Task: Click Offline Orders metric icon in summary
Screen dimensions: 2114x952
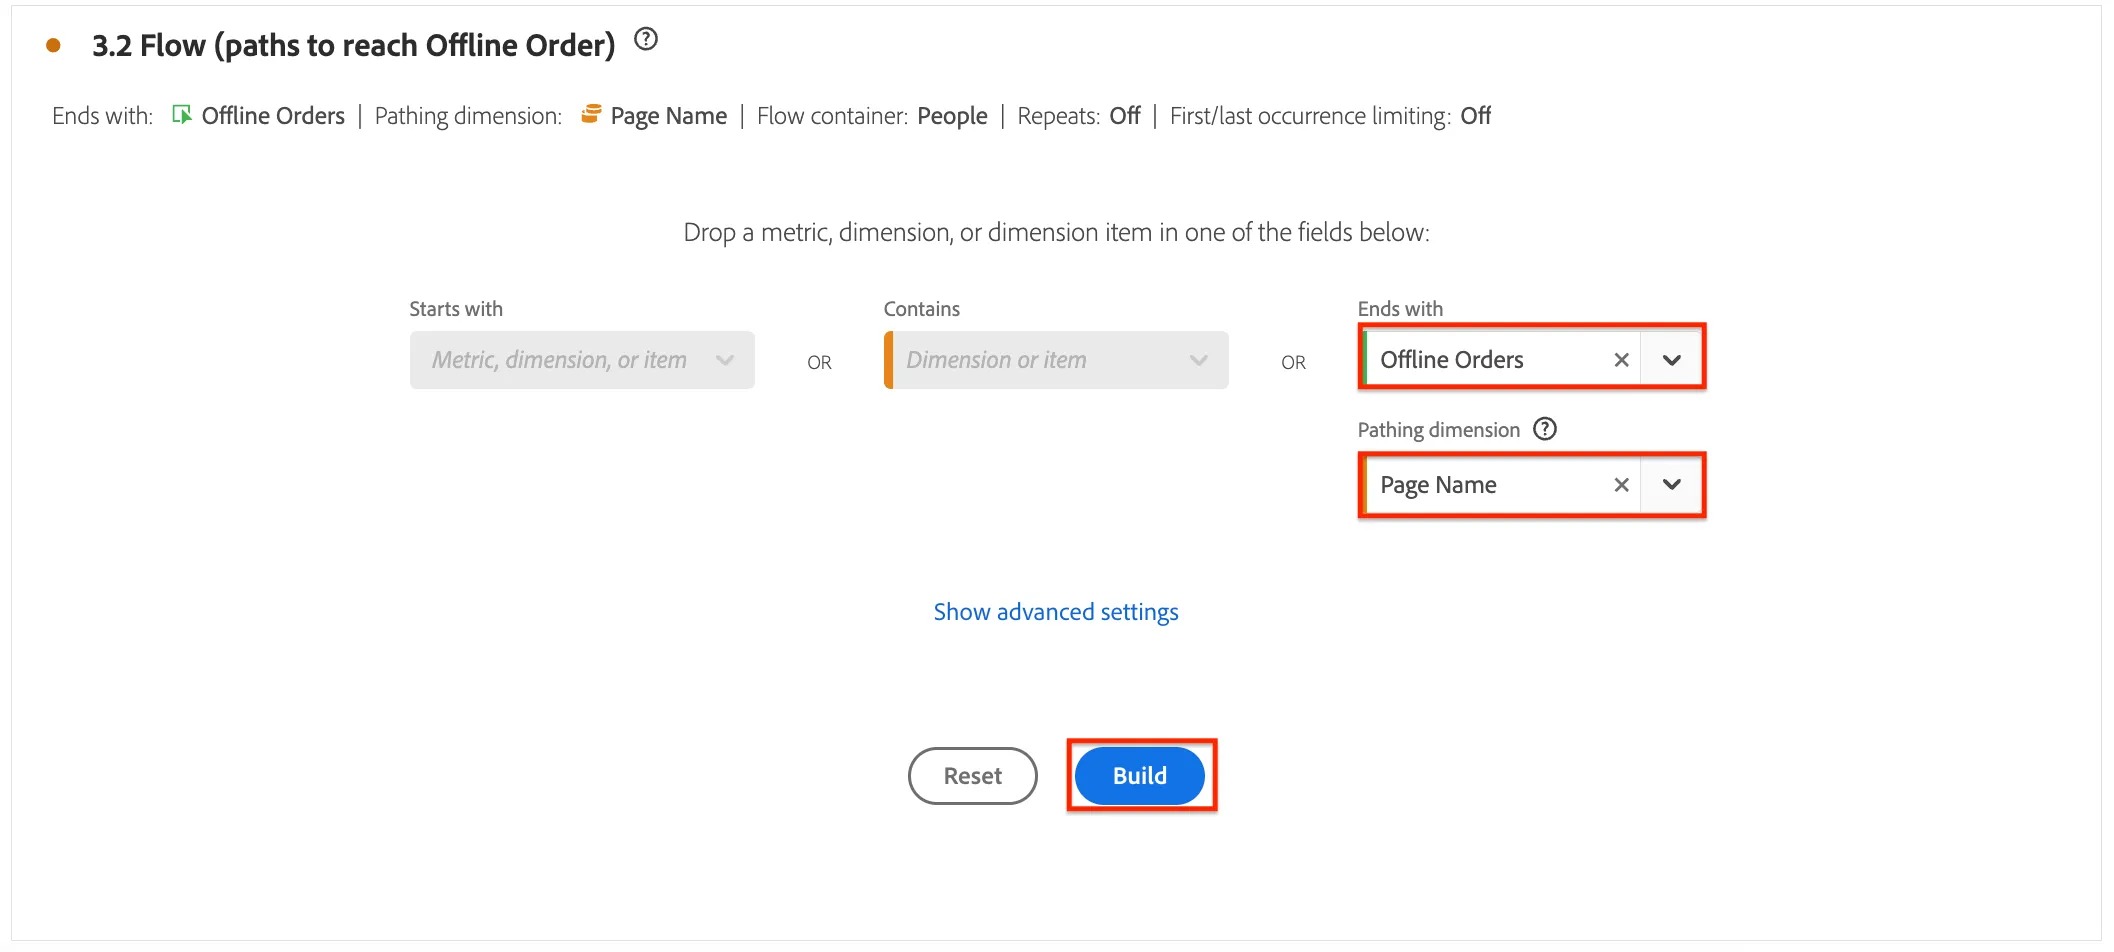Action: click(182, 115)
